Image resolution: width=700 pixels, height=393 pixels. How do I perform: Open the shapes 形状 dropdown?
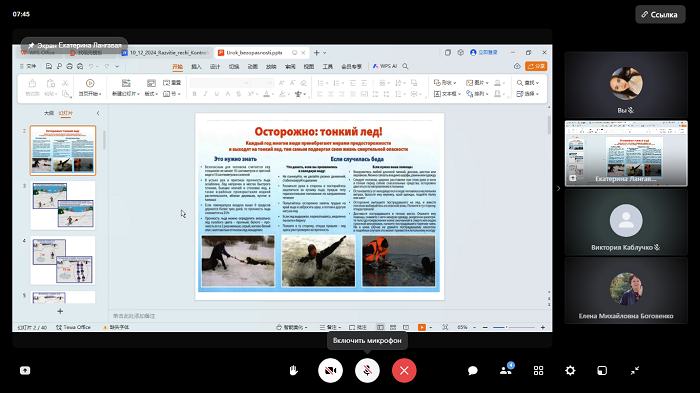coord(445,83)
